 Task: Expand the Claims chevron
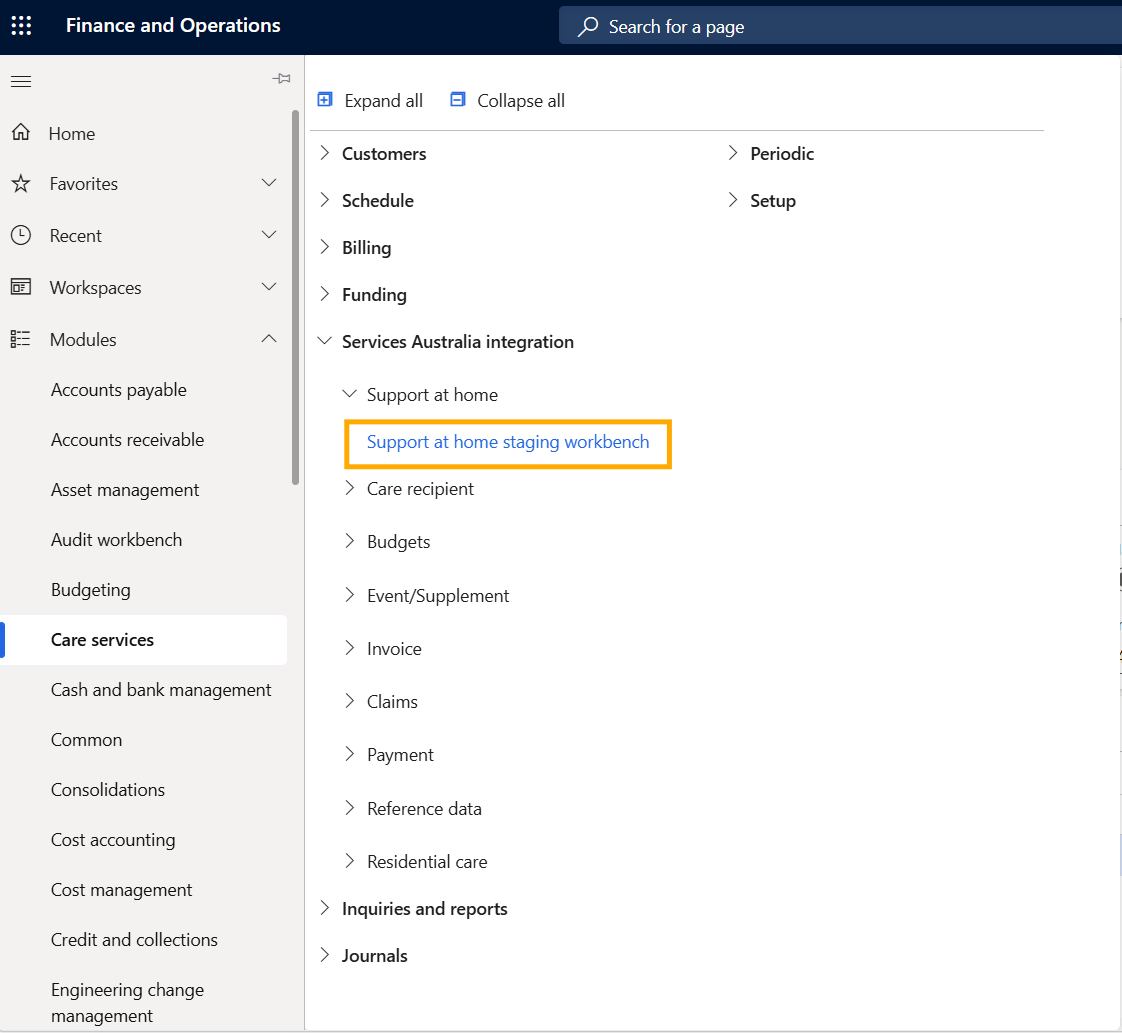coord(350,700)
